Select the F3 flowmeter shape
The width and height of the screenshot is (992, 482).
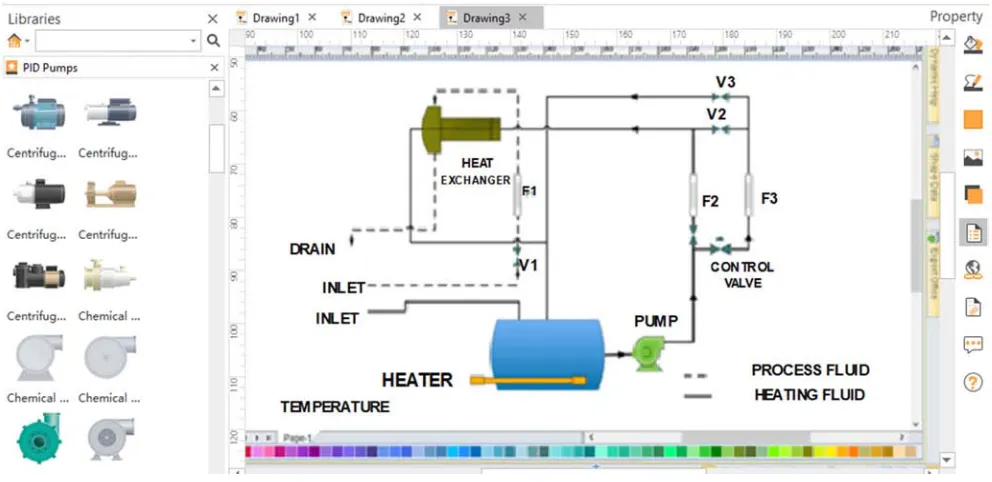(749, 196)
